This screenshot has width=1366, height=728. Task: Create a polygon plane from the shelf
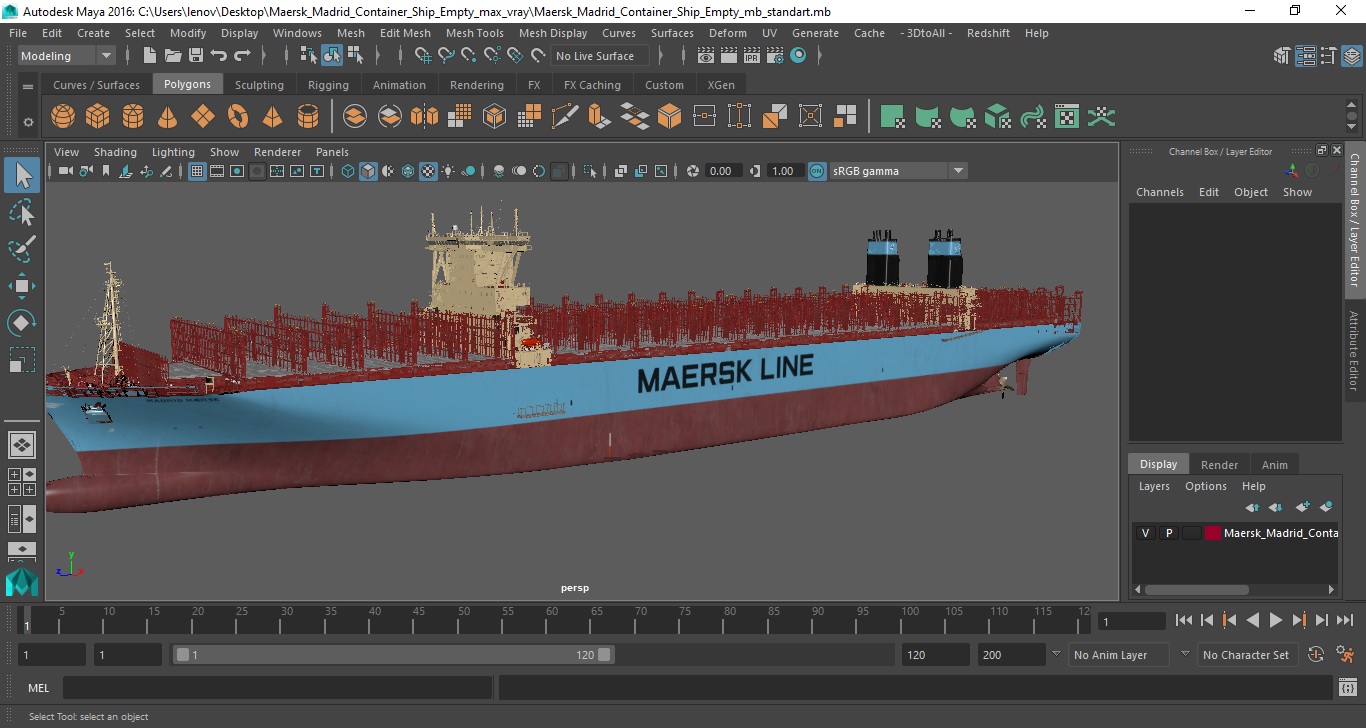(x=203, y=117)
